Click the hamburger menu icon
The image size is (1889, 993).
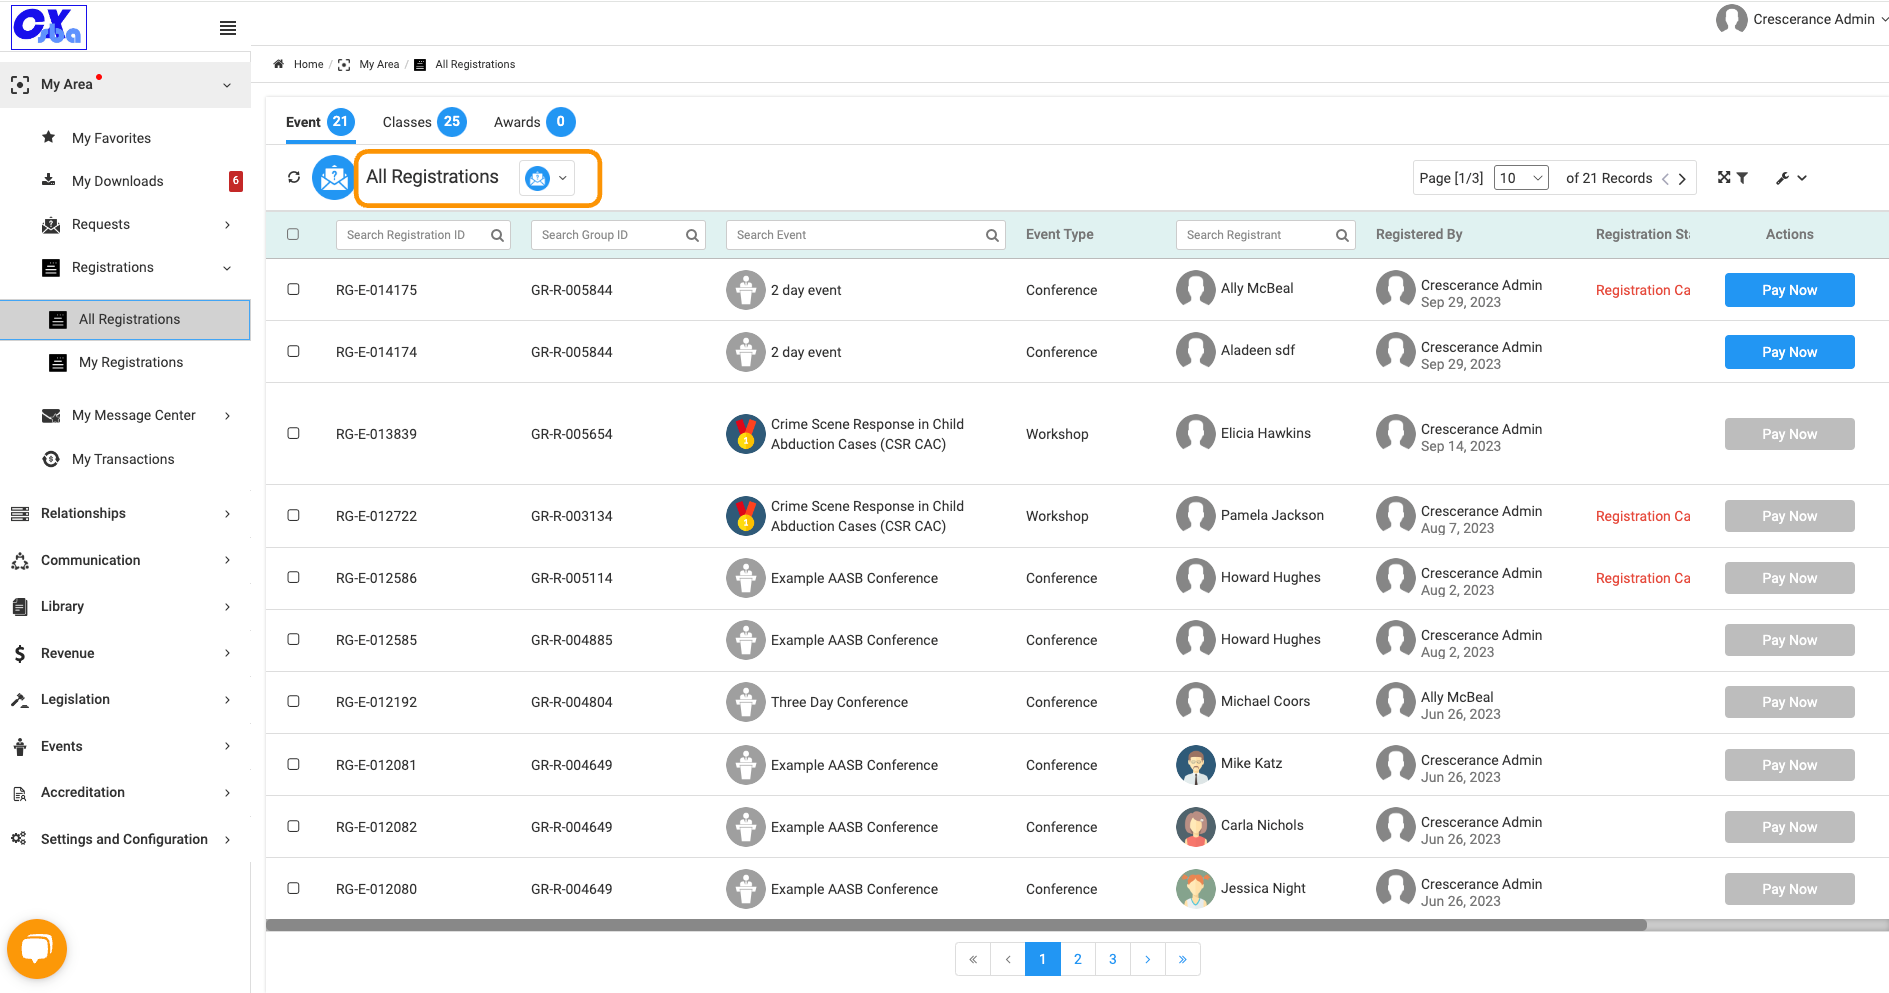click(228, 28)
